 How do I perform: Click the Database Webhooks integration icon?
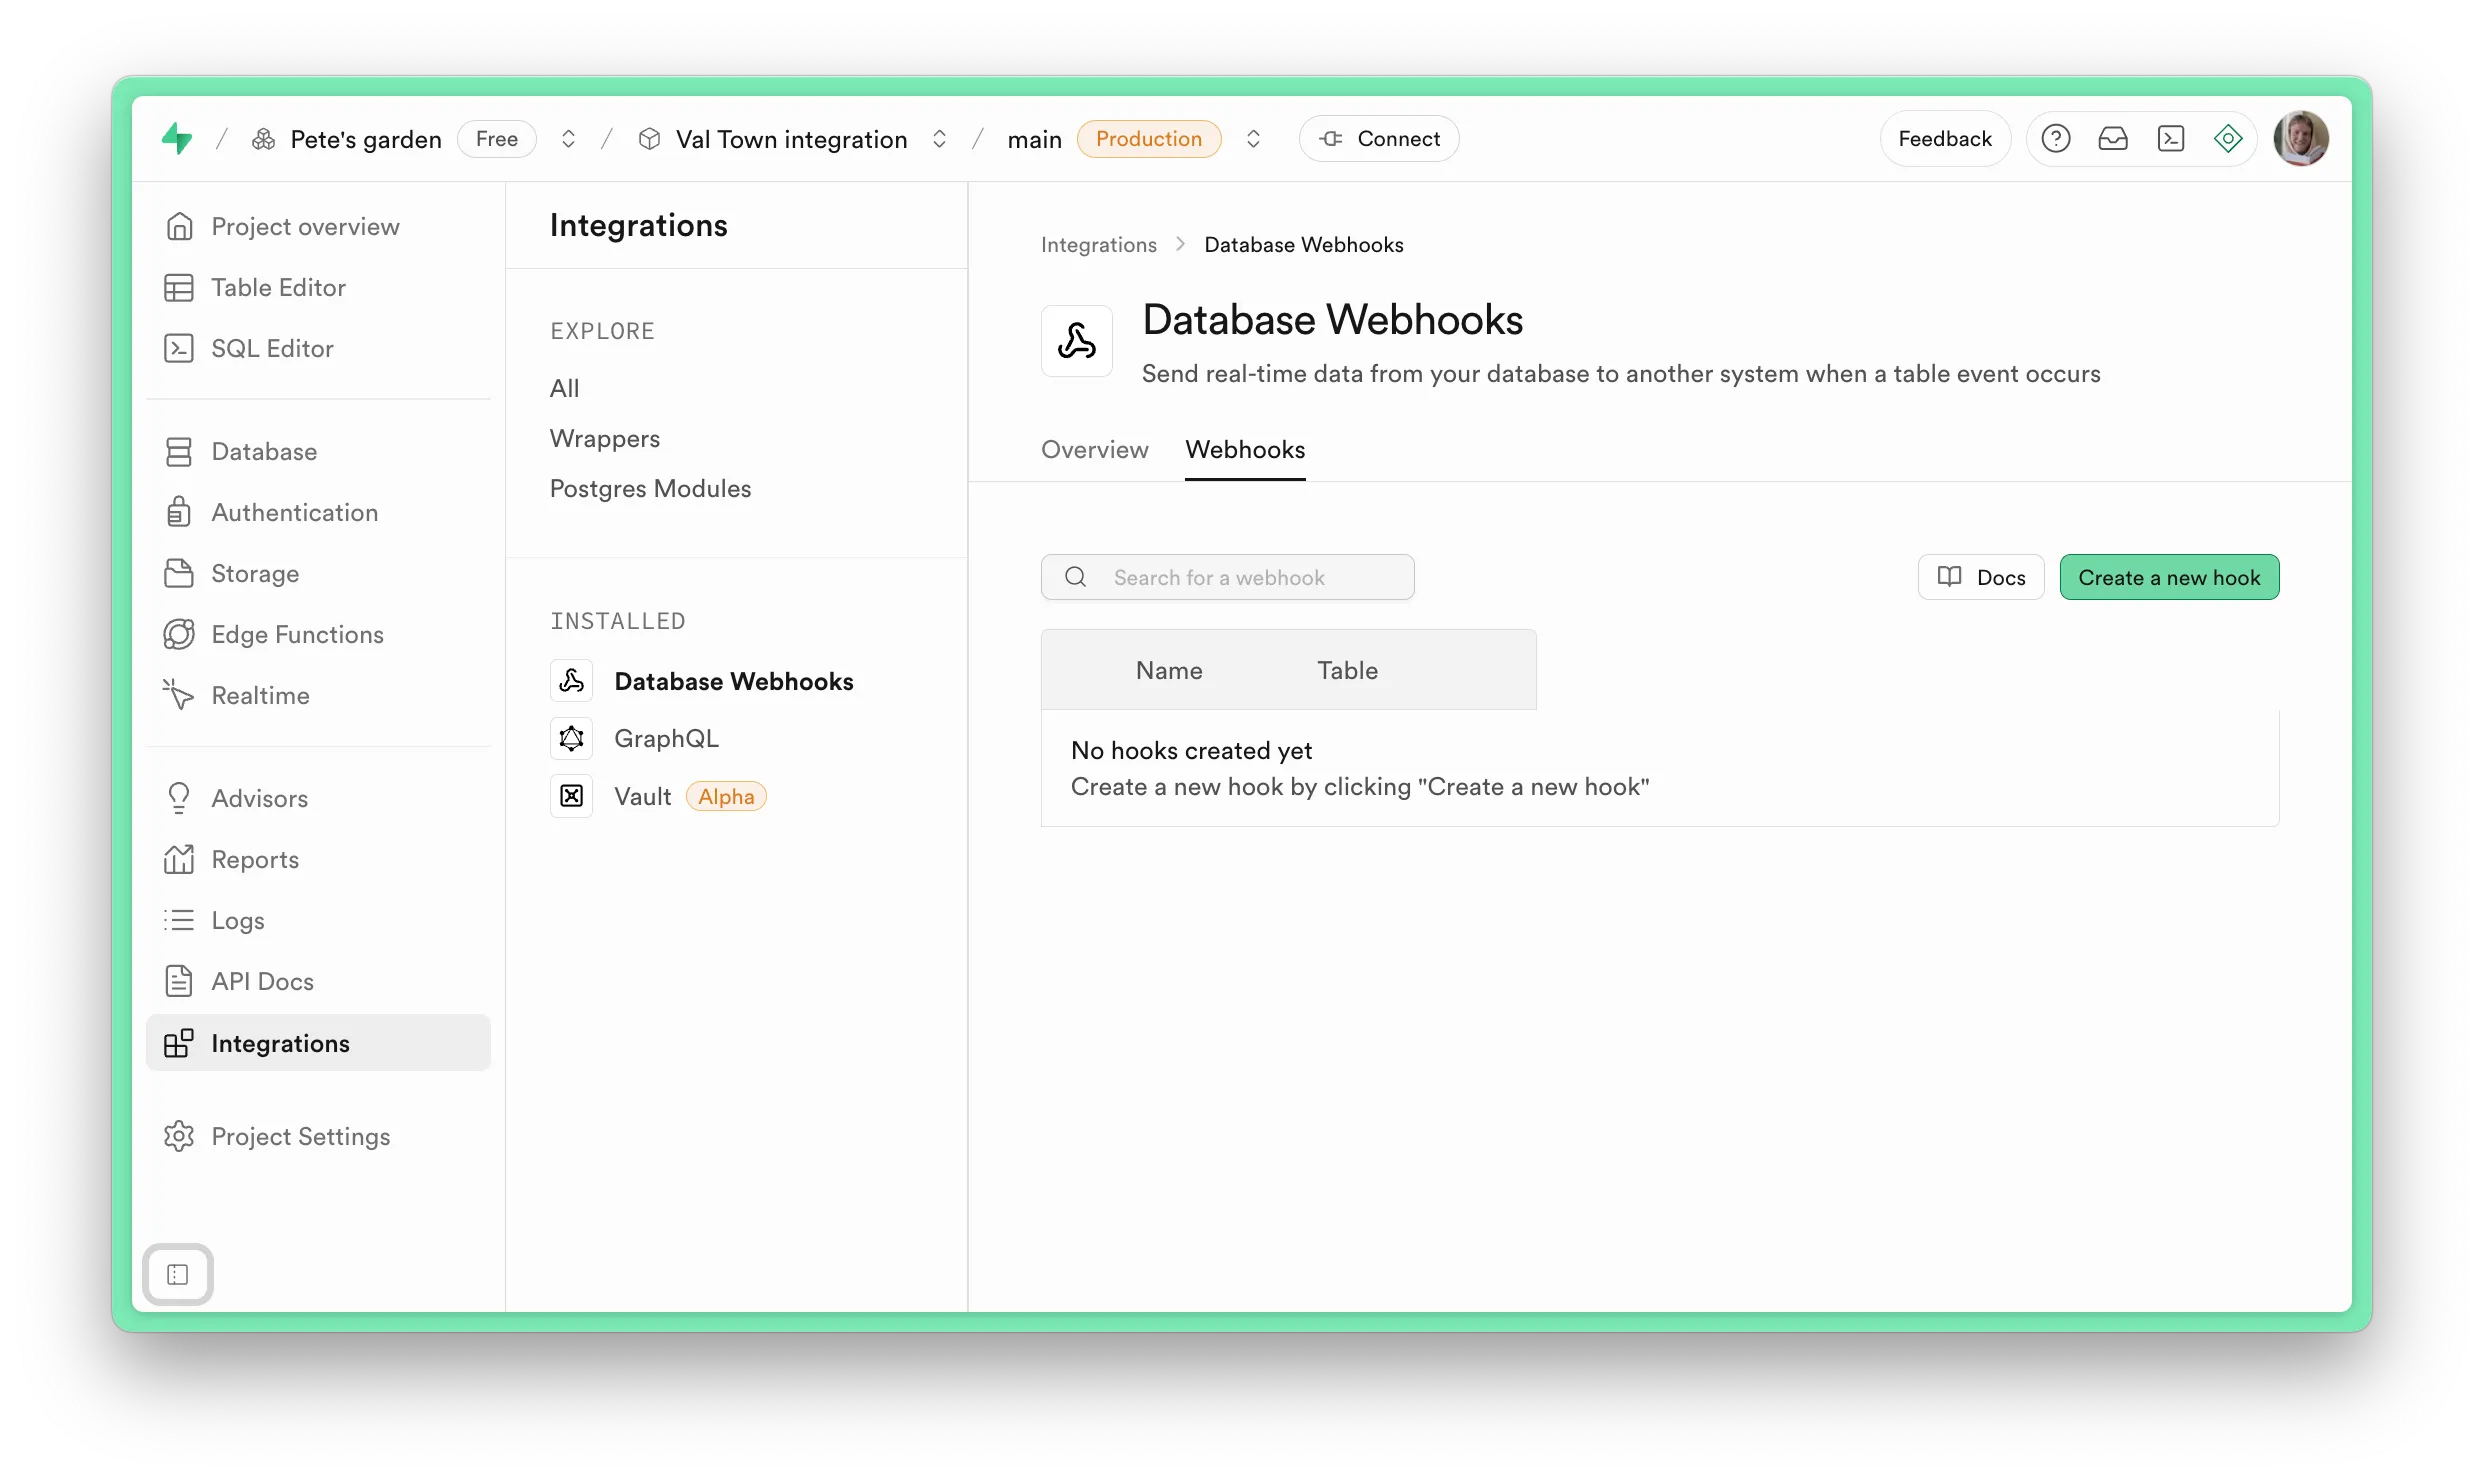571,680
